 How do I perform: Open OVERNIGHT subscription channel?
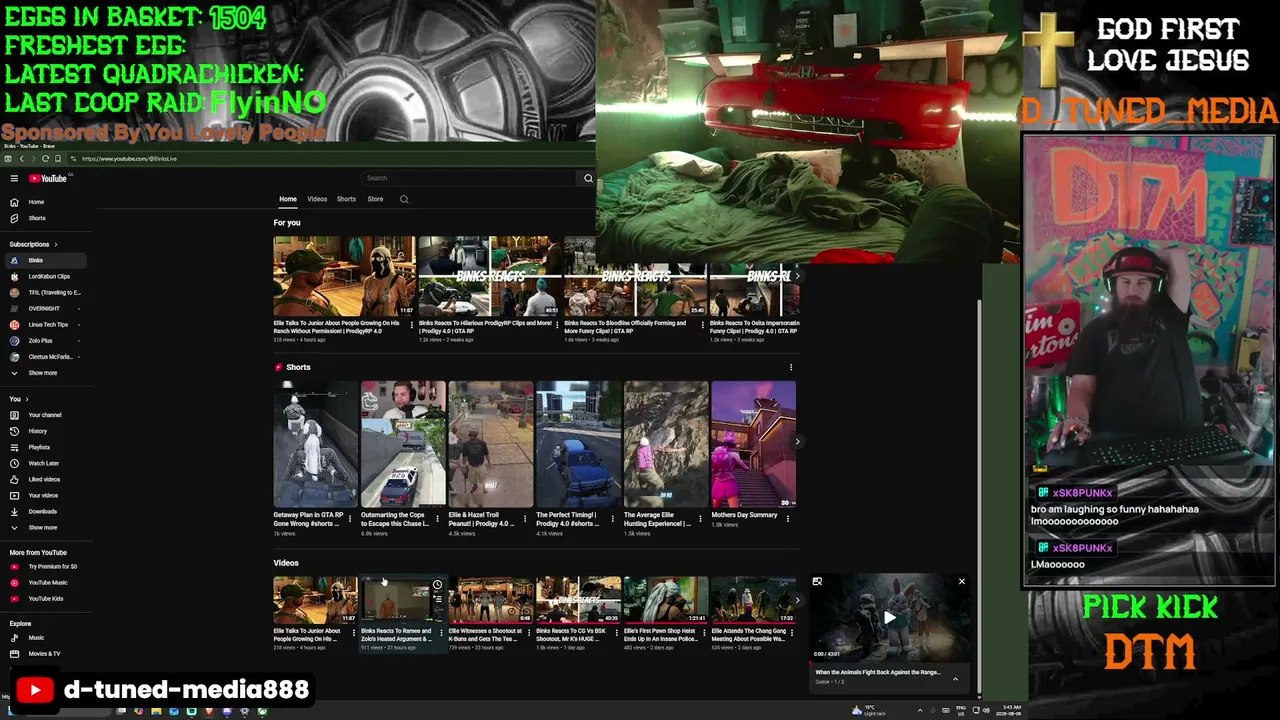45,308
